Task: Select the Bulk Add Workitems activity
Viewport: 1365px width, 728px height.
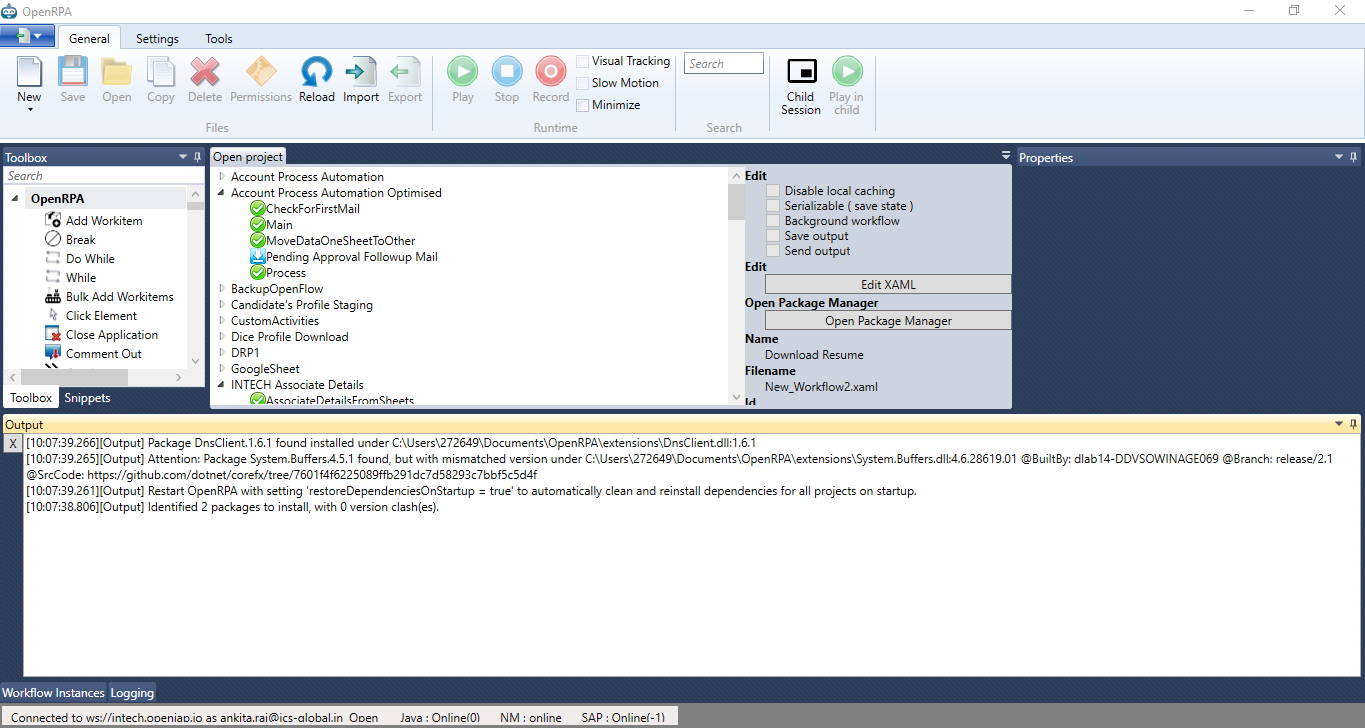Action: pos(119,297)
